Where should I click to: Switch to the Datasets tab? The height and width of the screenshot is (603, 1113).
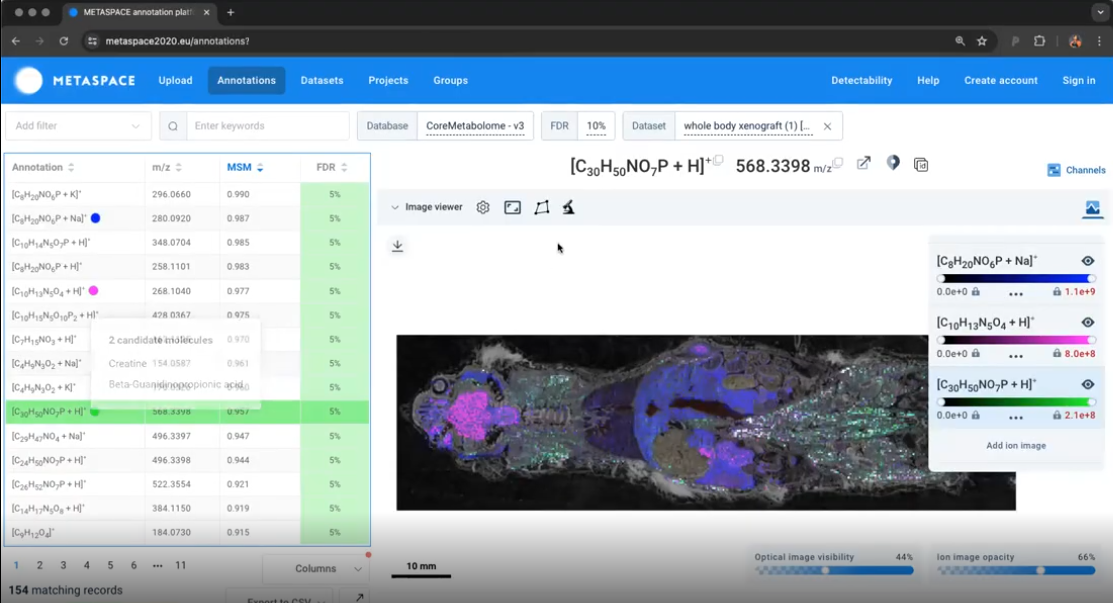[x=321, y=80]
